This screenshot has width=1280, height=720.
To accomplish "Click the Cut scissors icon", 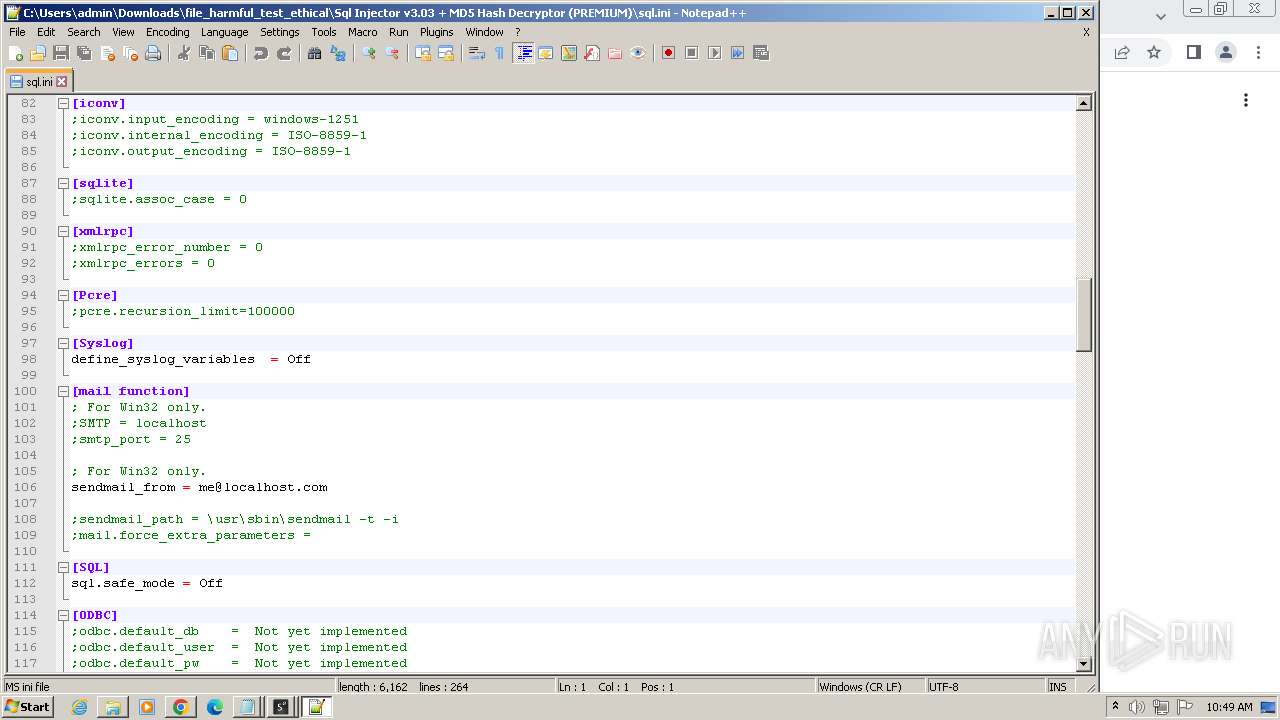I will (x=183, y=53).
